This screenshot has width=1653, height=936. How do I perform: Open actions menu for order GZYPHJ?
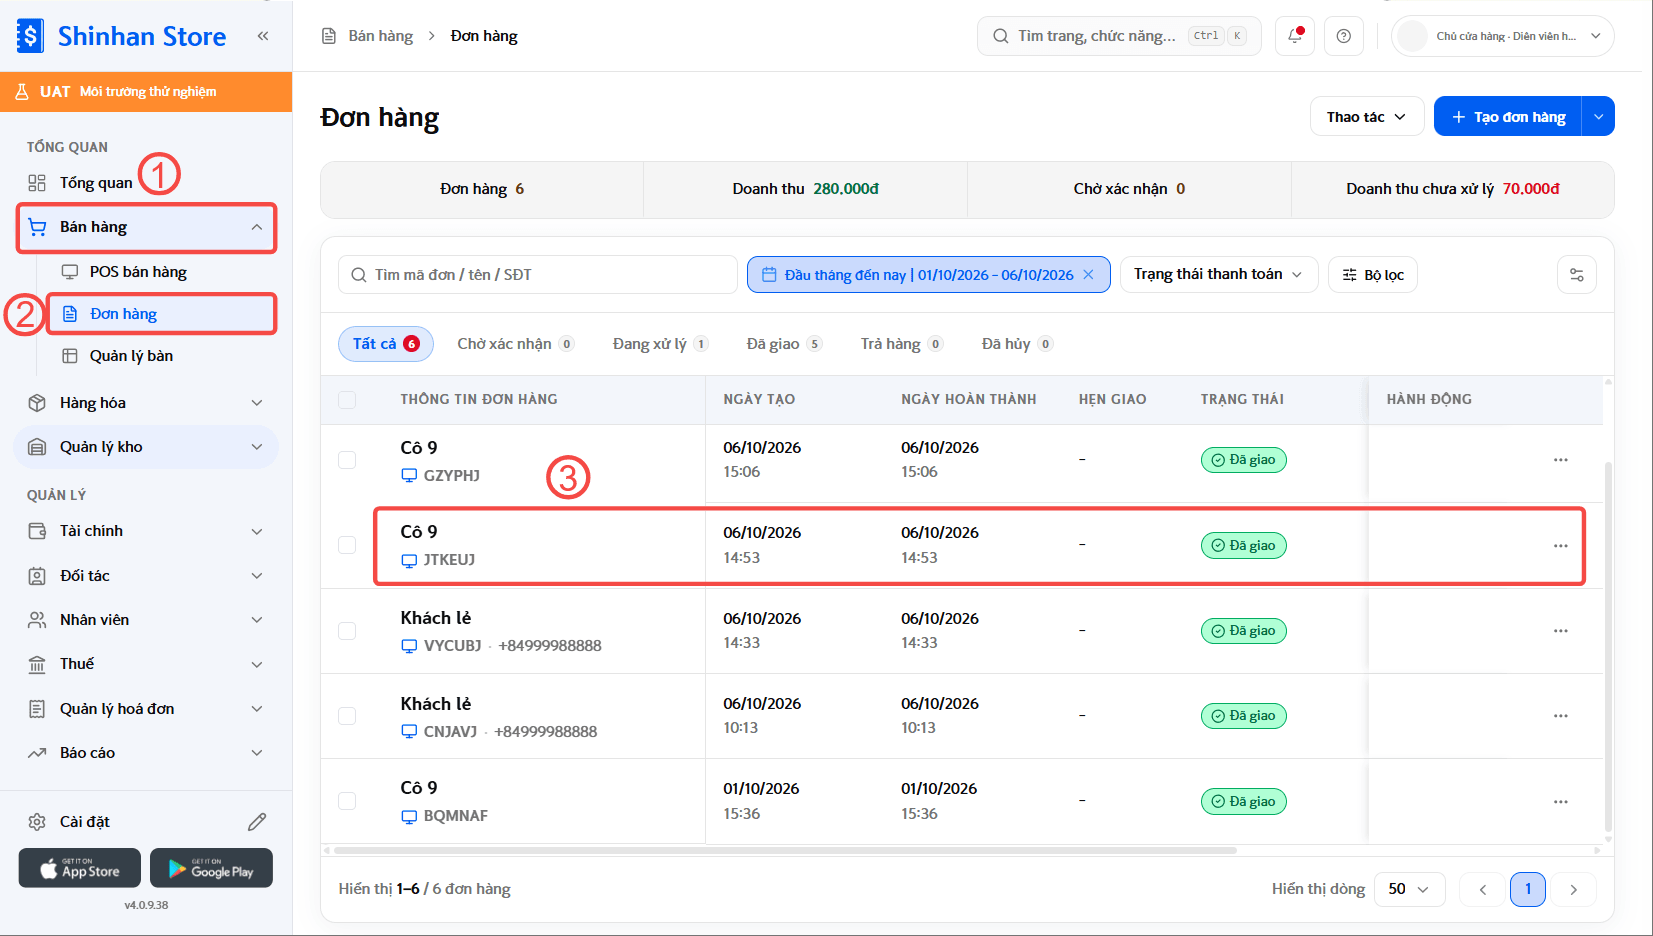click(1561, 460)
